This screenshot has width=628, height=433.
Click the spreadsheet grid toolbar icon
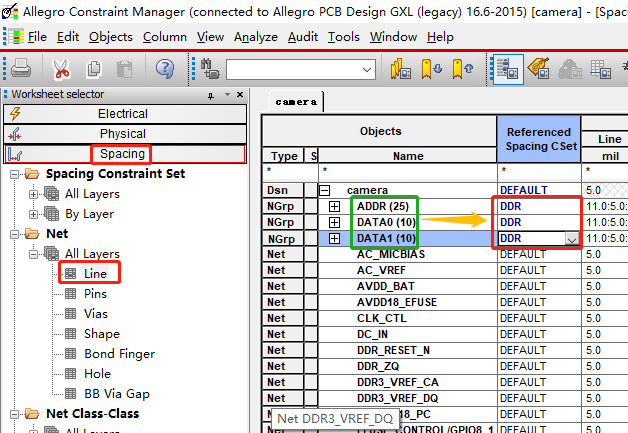[x=600, y=69]
